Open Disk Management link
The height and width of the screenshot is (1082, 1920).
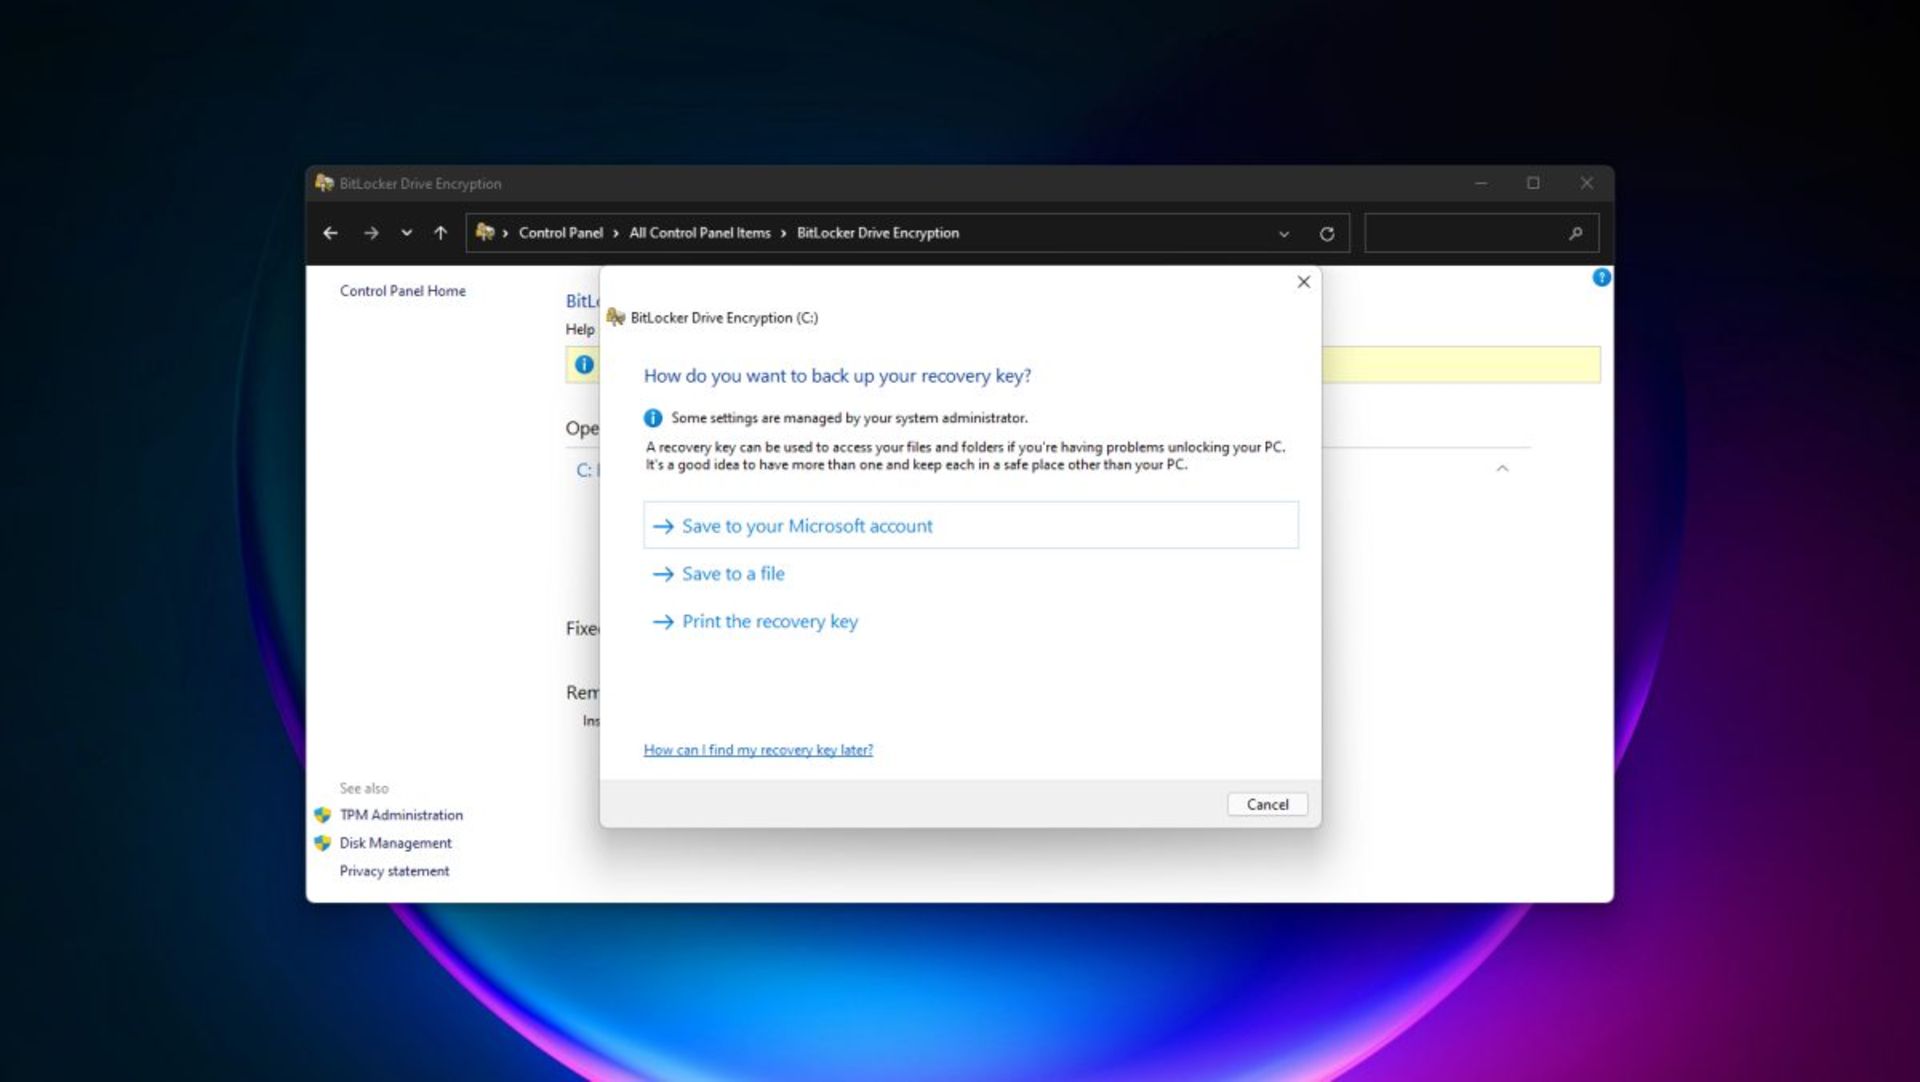(395, 843)
